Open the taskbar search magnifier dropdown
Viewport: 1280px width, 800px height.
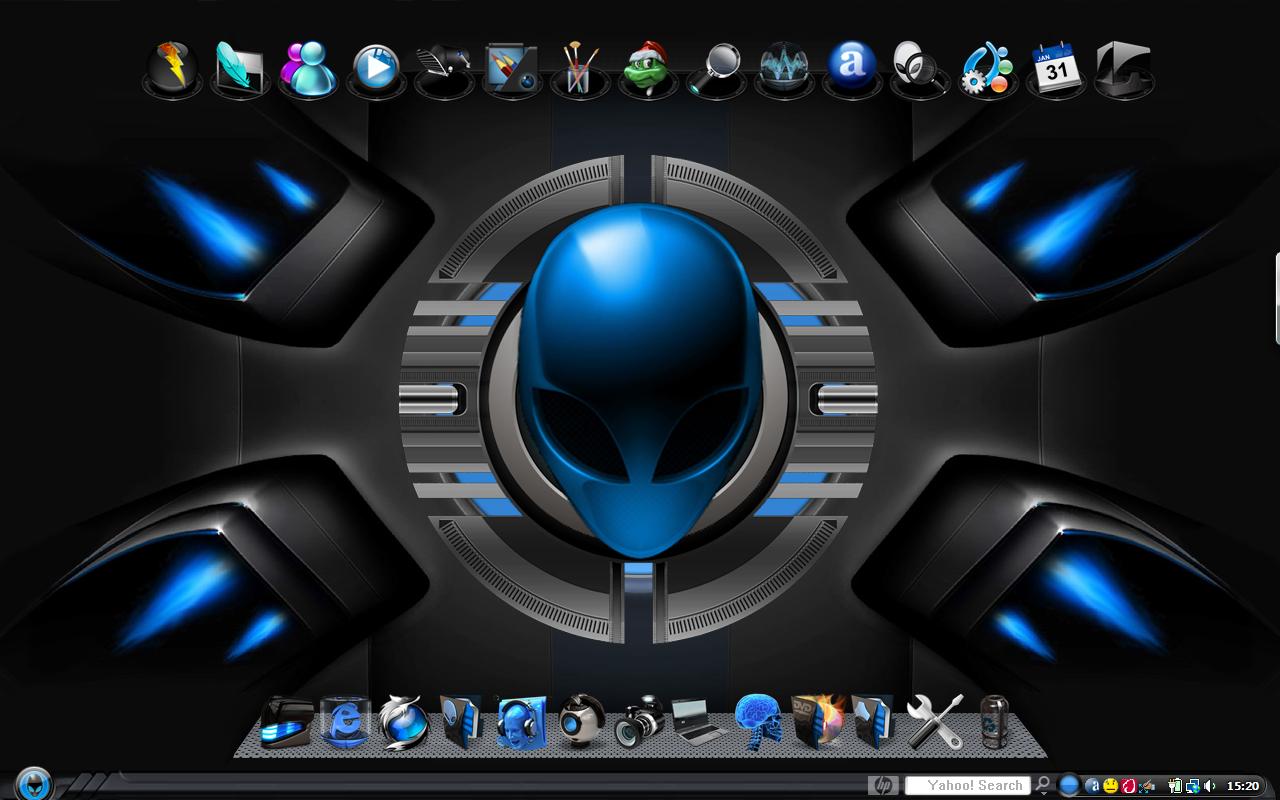coord(1044,785)
